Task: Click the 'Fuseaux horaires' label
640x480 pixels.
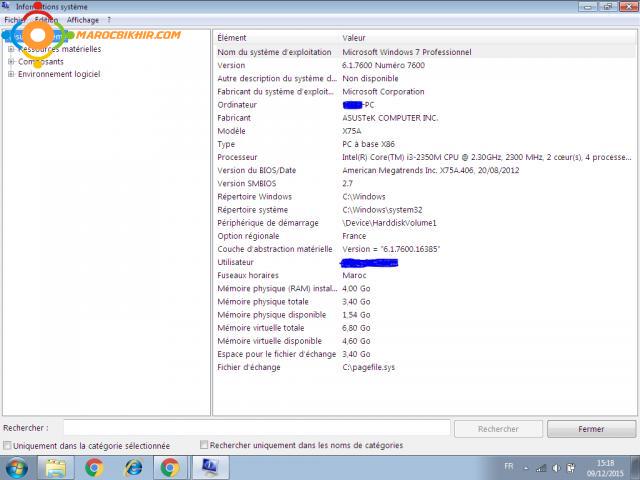Action: pyautogui.click(x=248, y=275)
